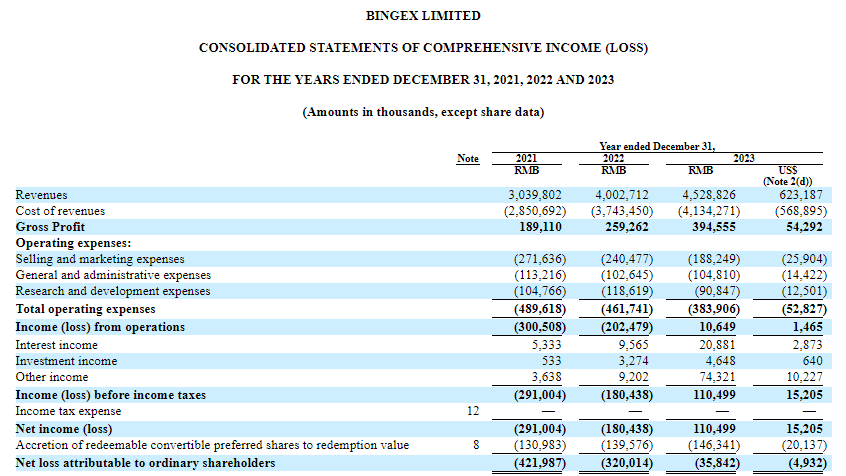Screen dimensions: 846x476
Task: Select 'Net loss attributable to ordinary shareholders' label
Action: click(x=146, y=463)
